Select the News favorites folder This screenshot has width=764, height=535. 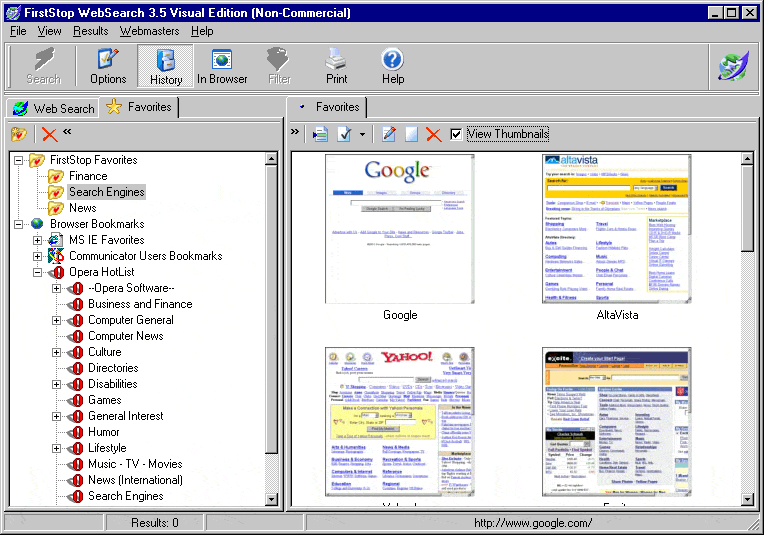pyautogui.click(x=82, y=208)
